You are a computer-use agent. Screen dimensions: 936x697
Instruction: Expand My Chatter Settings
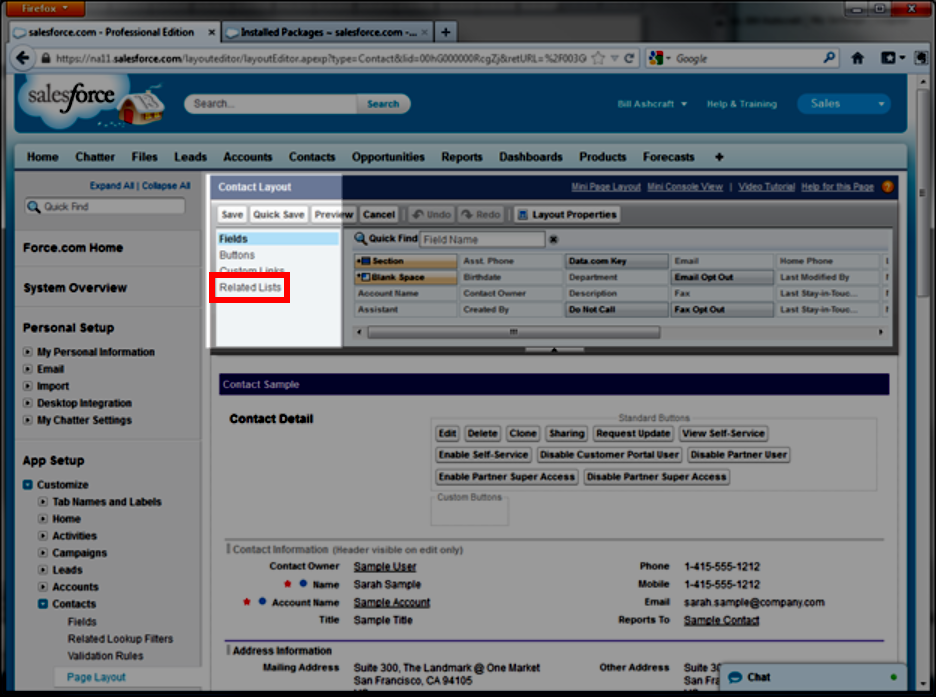point(27,420)
